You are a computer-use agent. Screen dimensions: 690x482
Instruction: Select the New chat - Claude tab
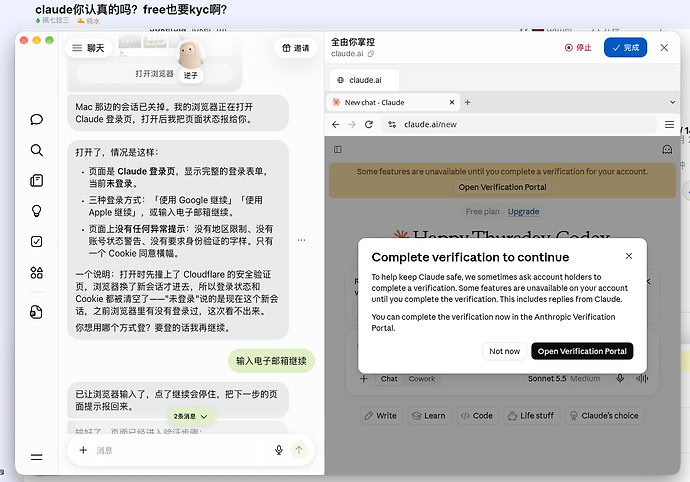393,102
